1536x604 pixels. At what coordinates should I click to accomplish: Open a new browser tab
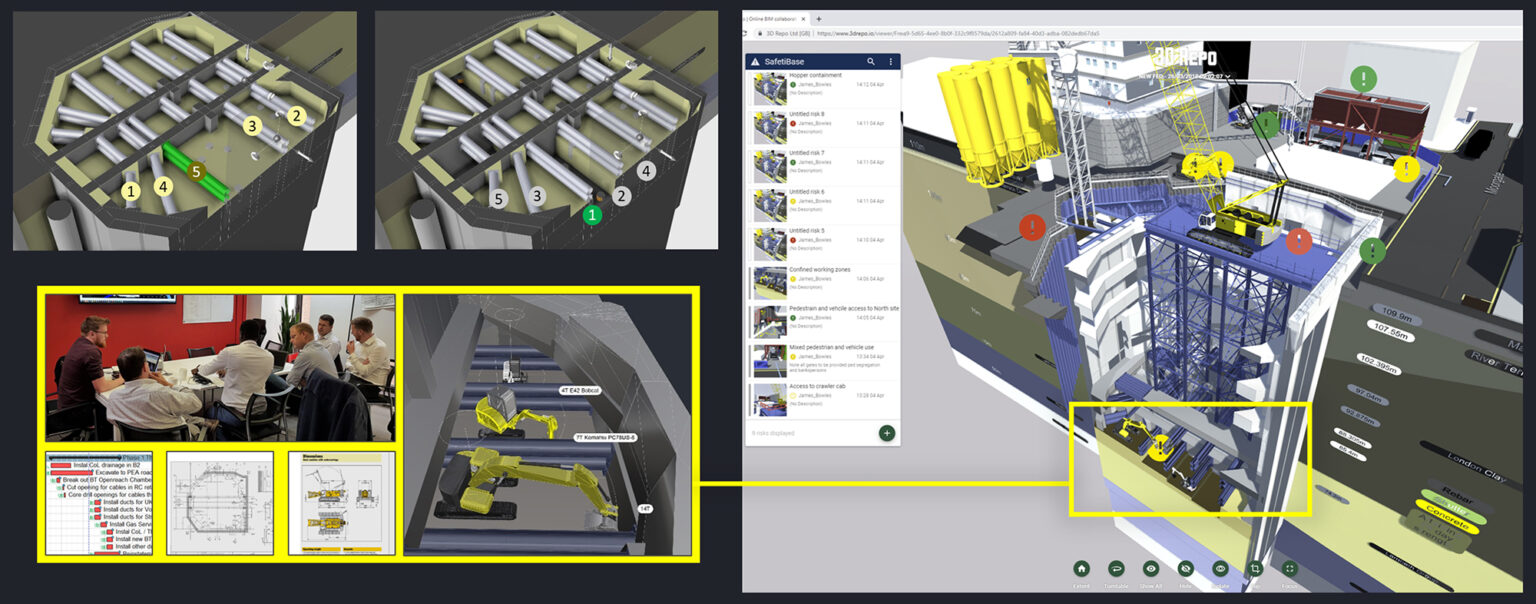(819, 17)
